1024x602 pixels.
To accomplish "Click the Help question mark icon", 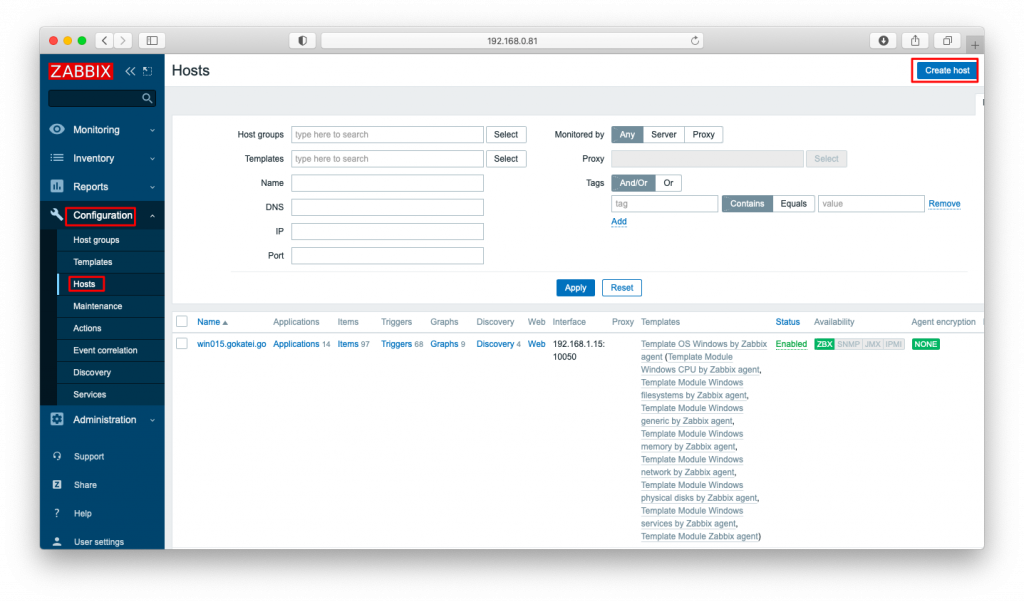I will pos(57,513).
